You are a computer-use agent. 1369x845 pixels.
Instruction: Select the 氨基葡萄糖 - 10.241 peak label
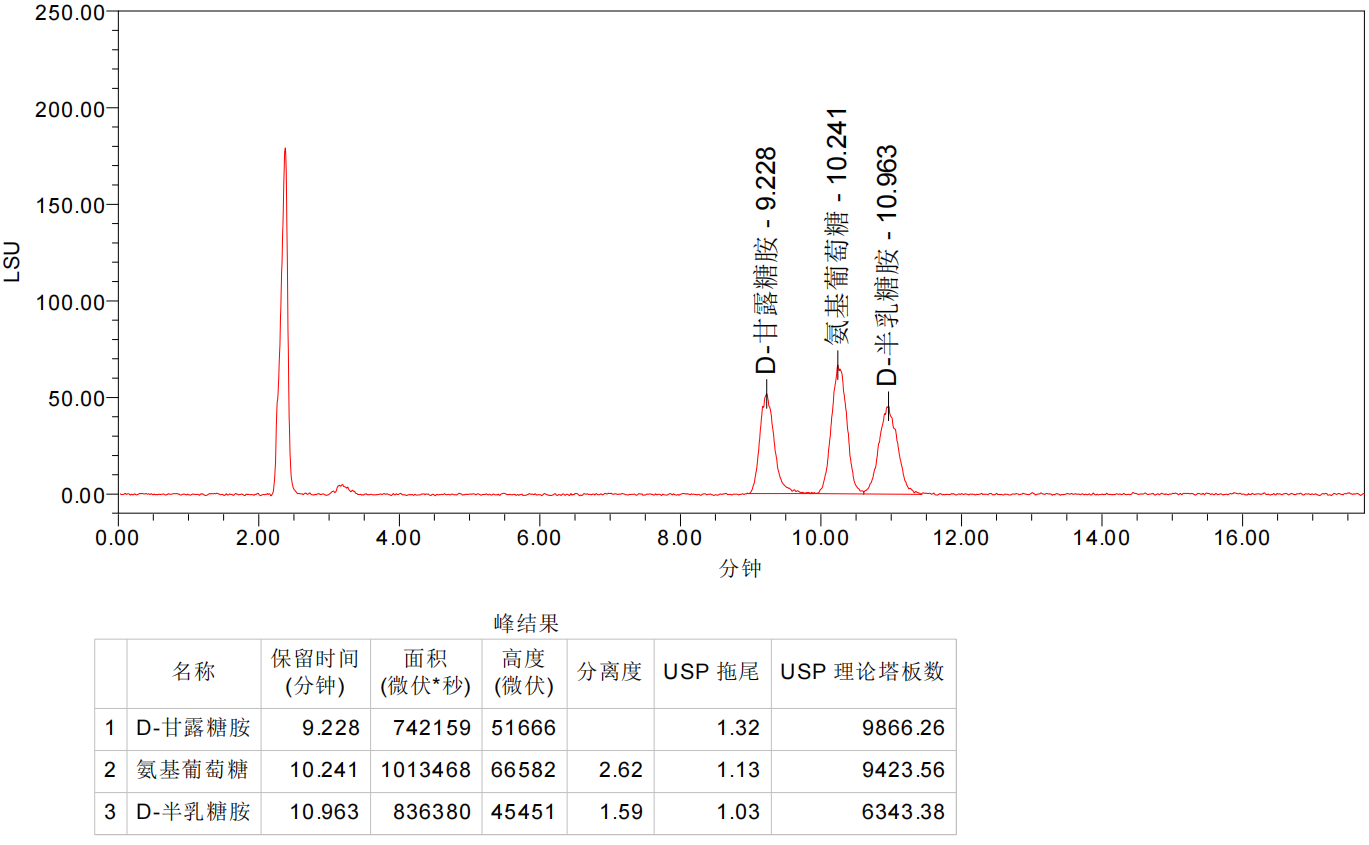coord(837,226)
